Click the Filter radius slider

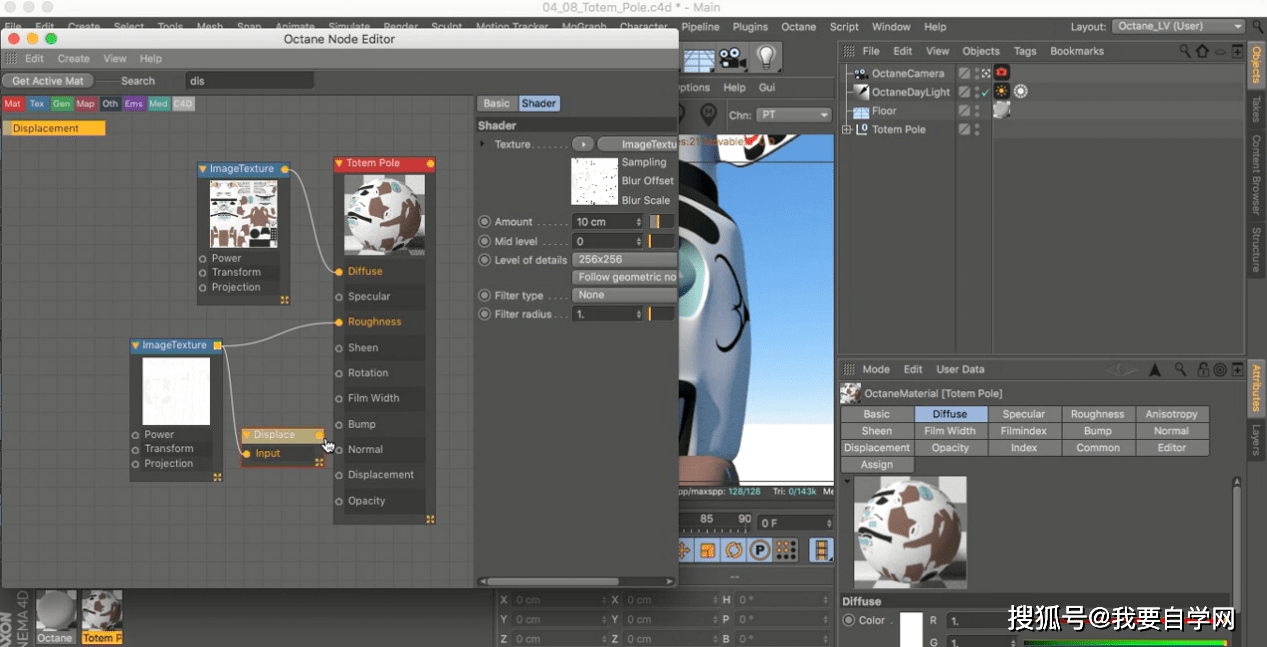663,314
